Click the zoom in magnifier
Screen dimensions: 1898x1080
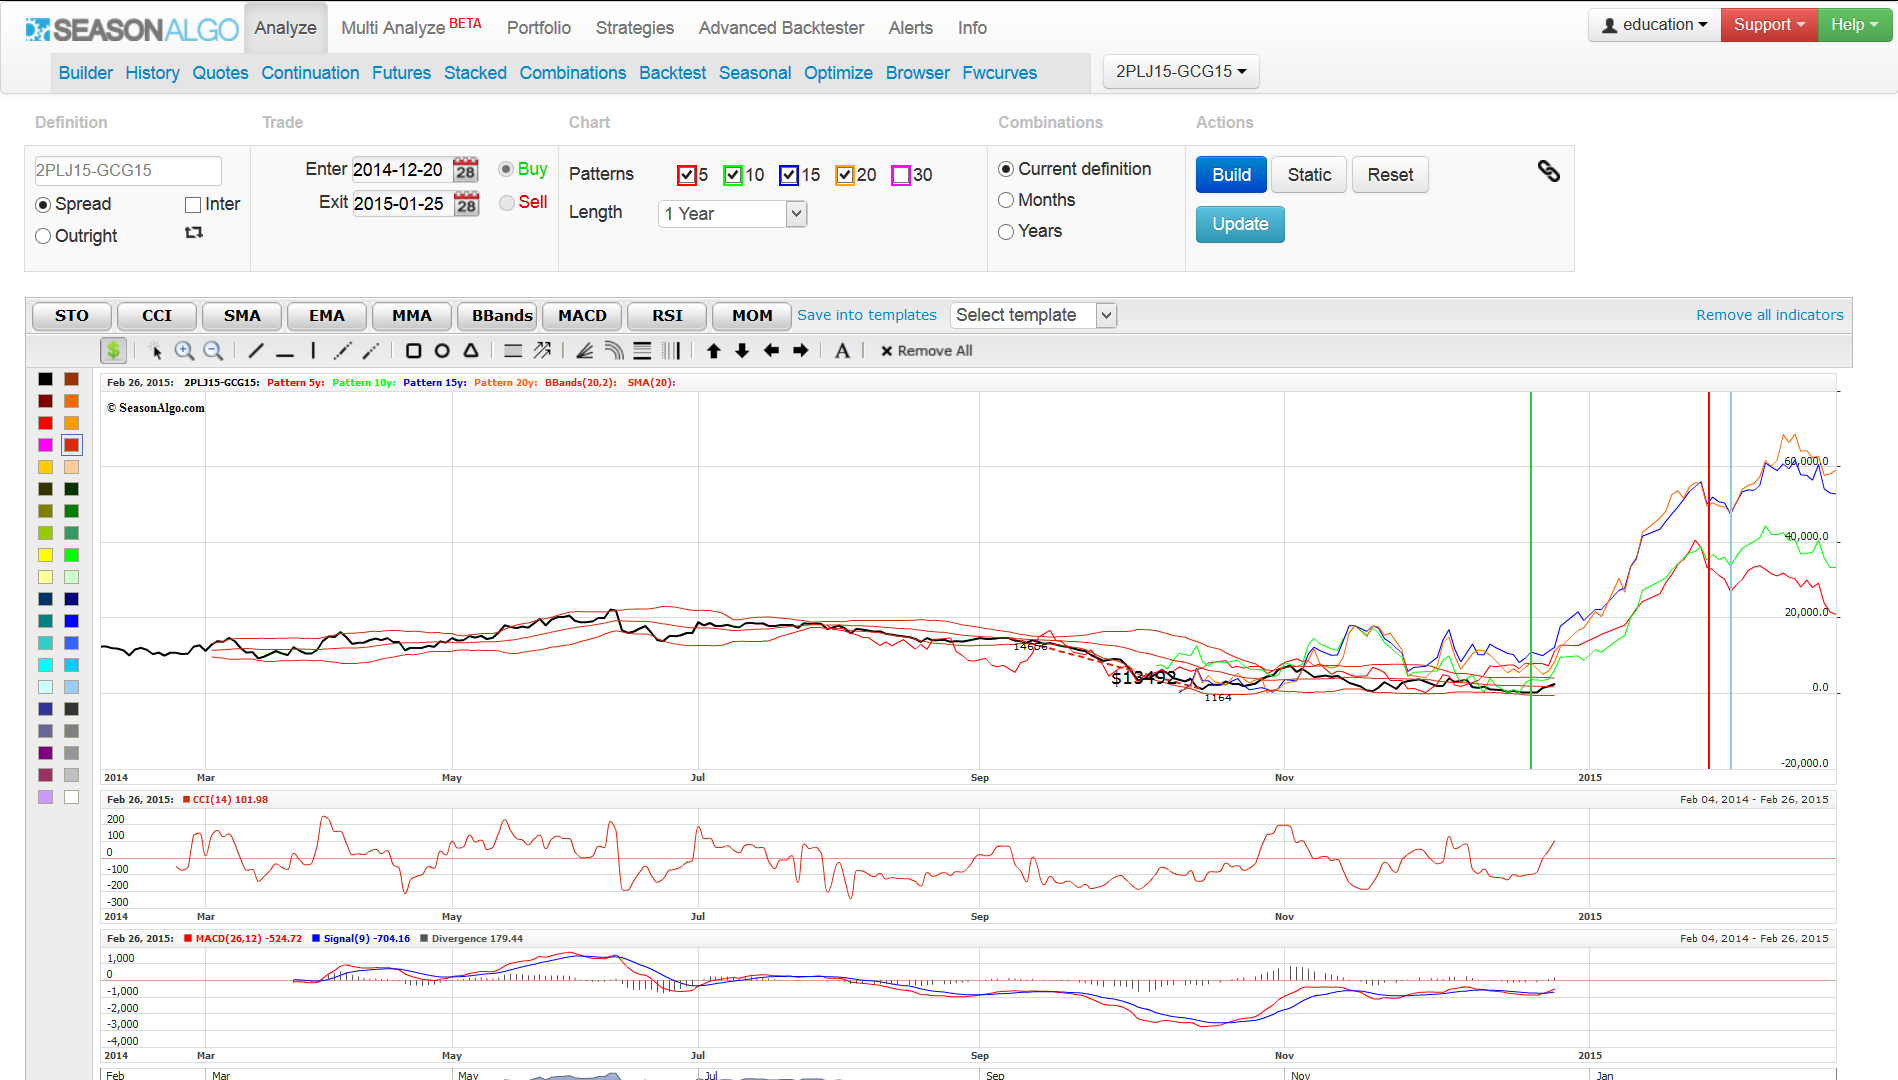click(184, 351)
